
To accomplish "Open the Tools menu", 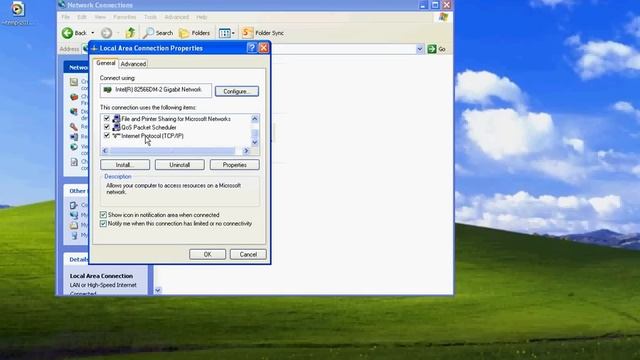I will coord(150,17).
